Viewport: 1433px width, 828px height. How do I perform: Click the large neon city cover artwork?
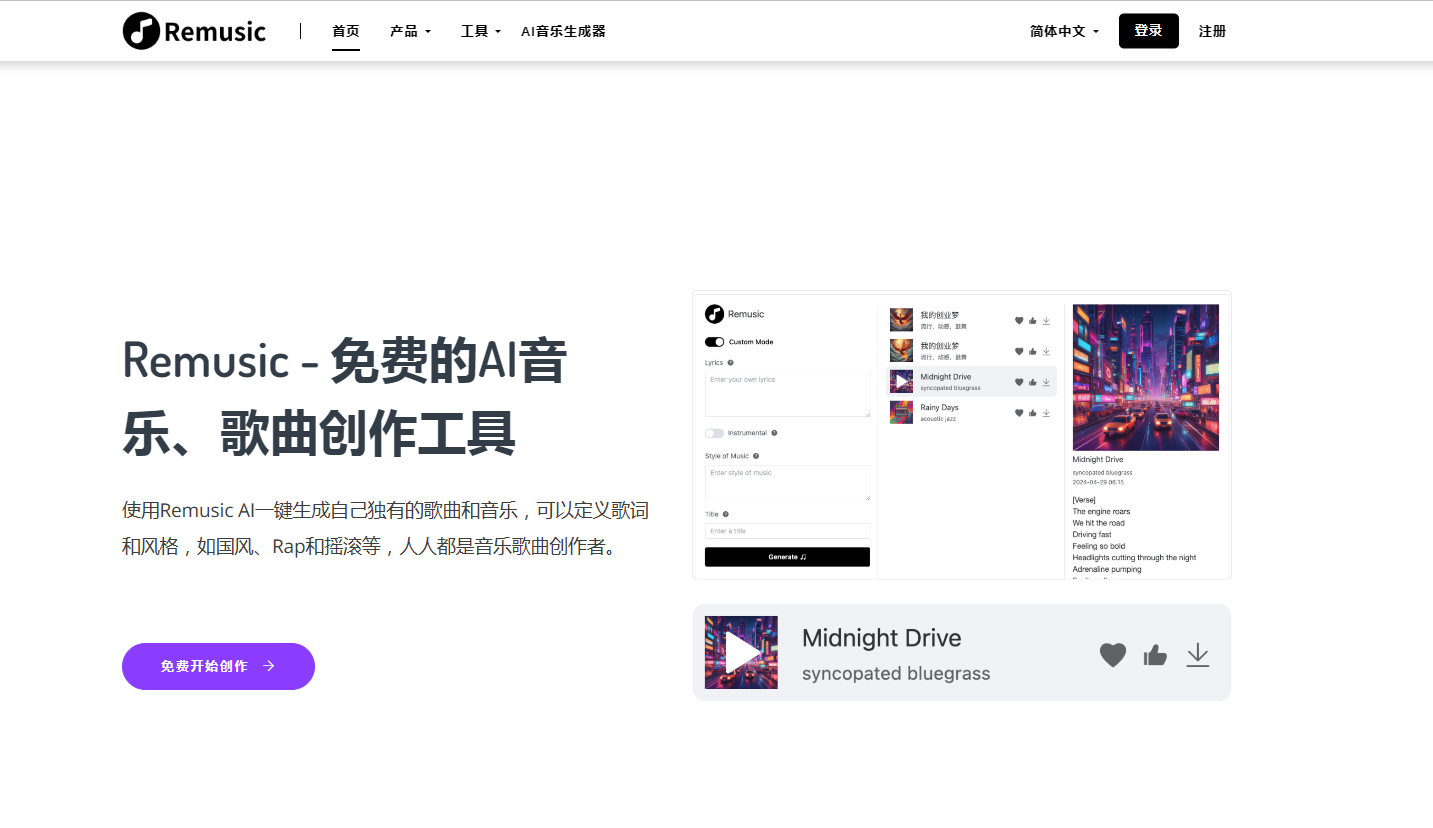1146,377
